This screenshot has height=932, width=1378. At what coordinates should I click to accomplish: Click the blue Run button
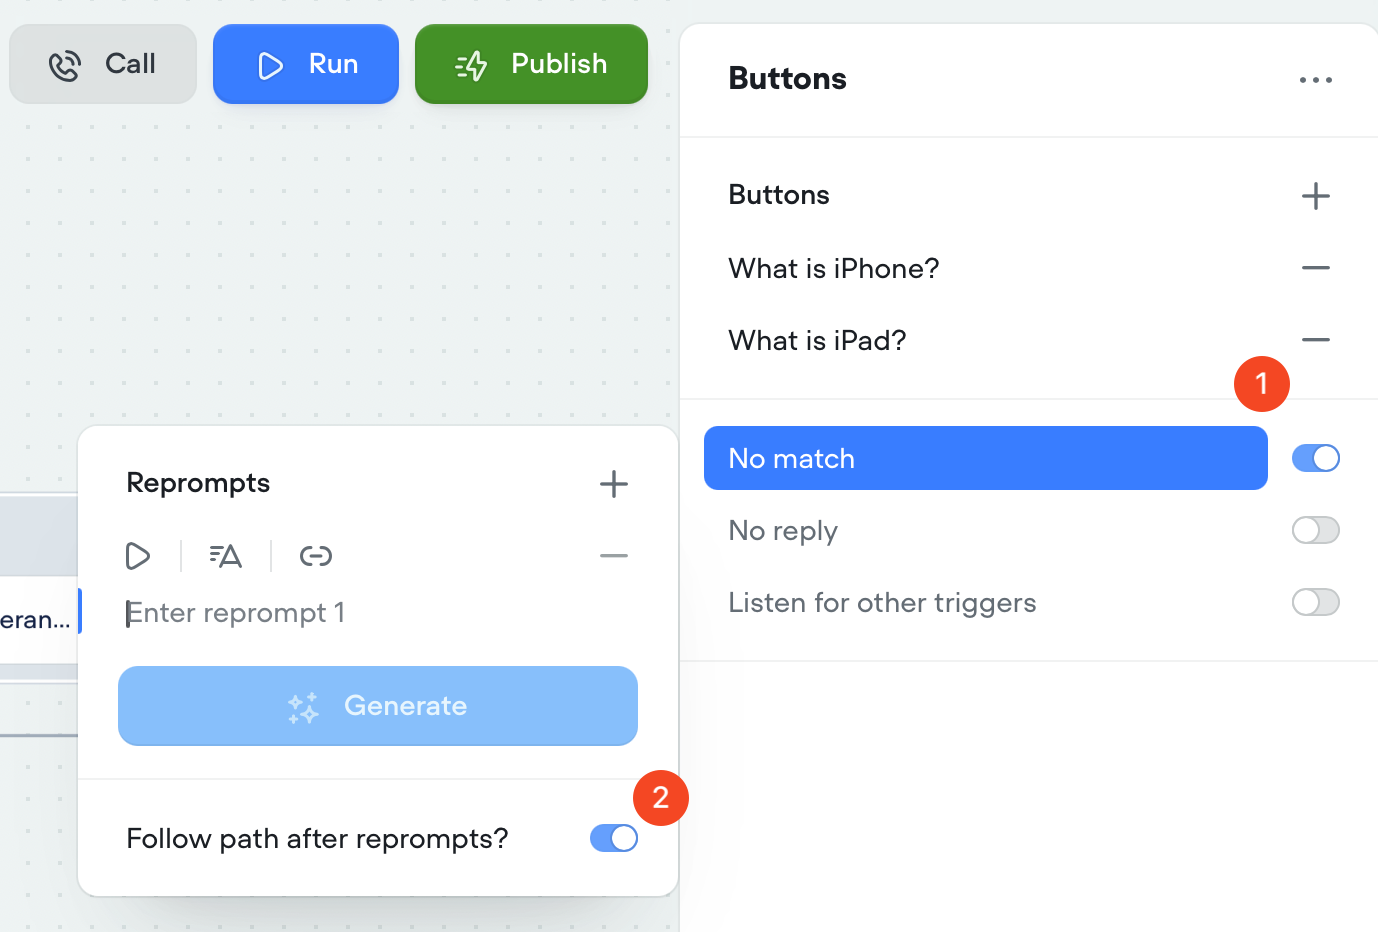(306, 64)
